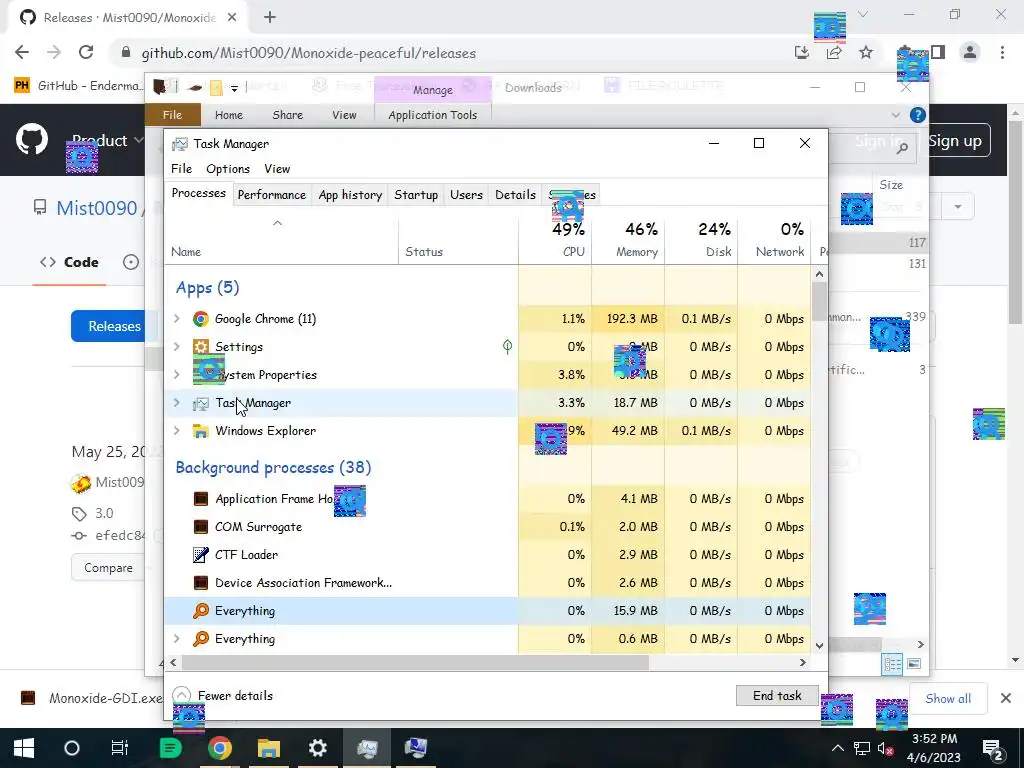Screen dimensions: 1024x768
Task: Click the GitHub octocat logo on the page
Action: 32,139
